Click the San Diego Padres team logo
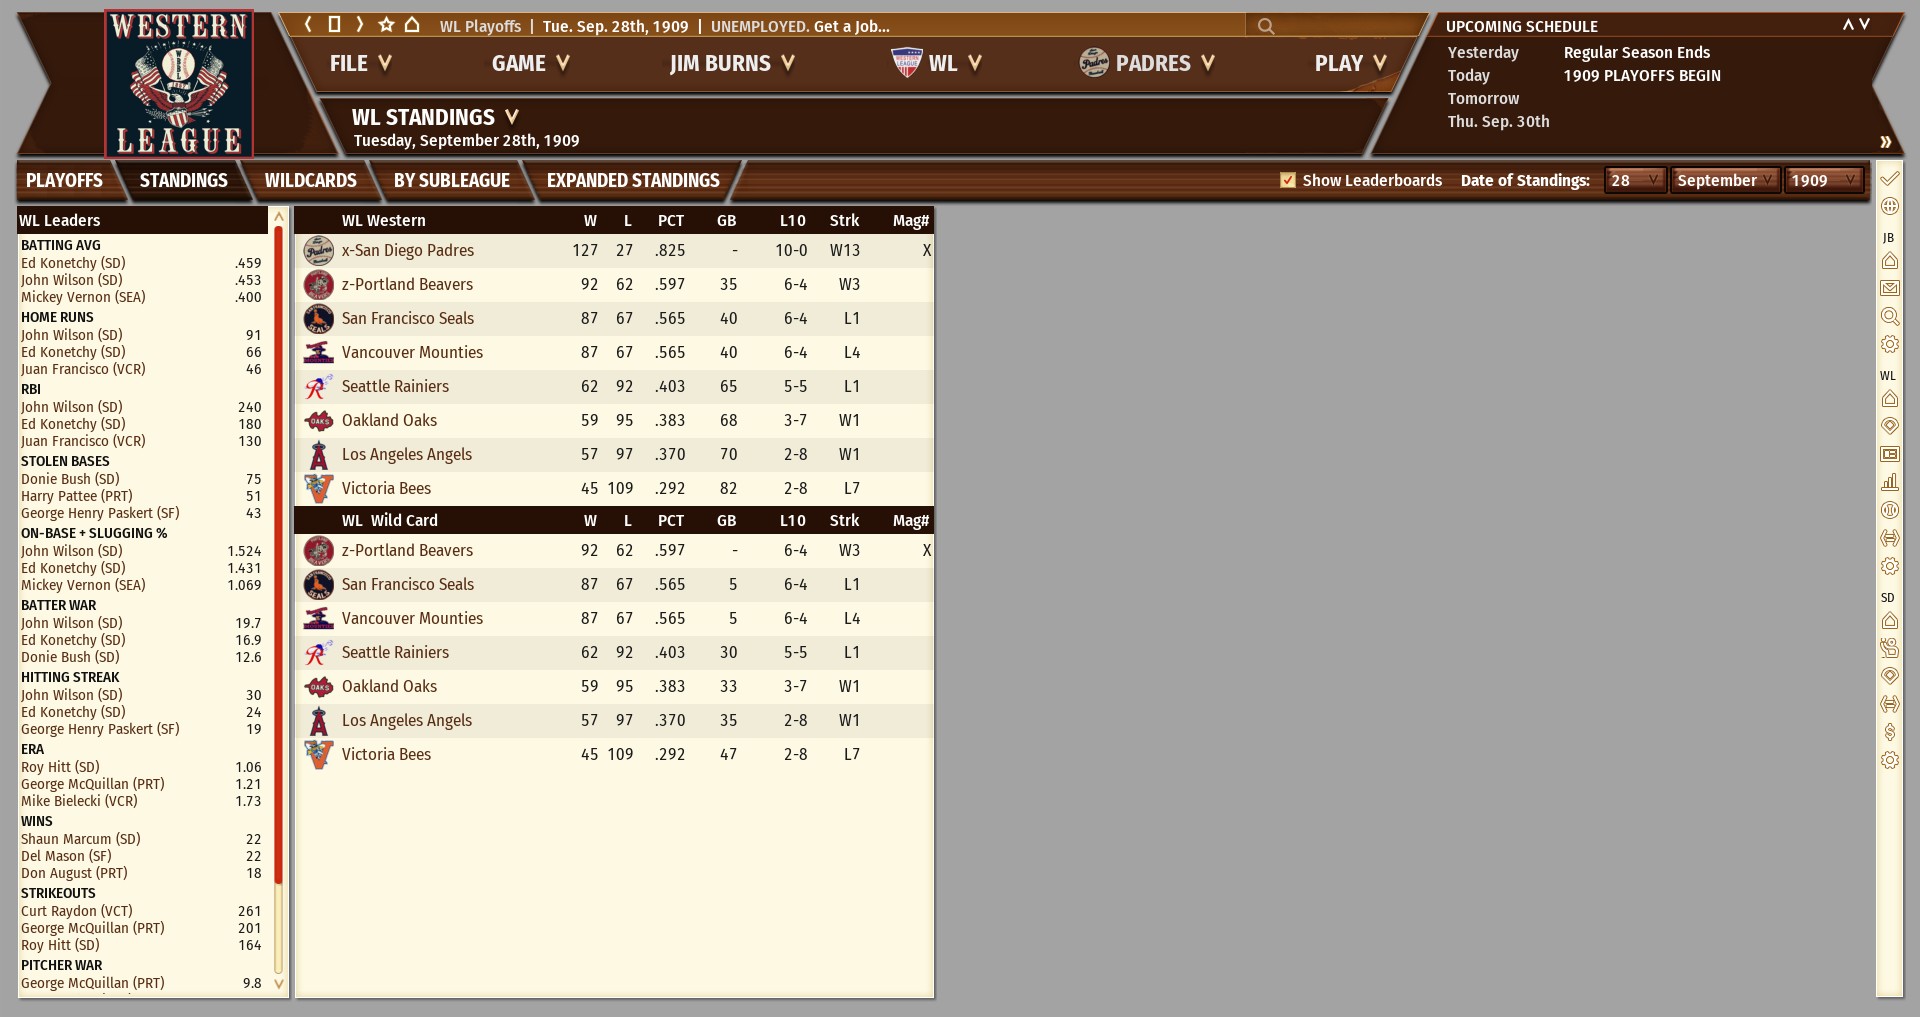 pos(318,251)
